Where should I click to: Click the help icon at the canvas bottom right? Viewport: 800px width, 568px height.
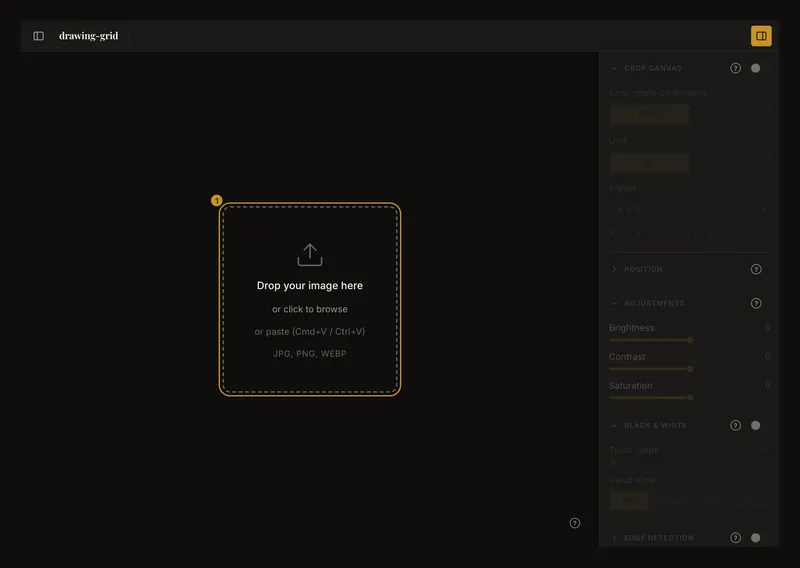tap(574, 523)
